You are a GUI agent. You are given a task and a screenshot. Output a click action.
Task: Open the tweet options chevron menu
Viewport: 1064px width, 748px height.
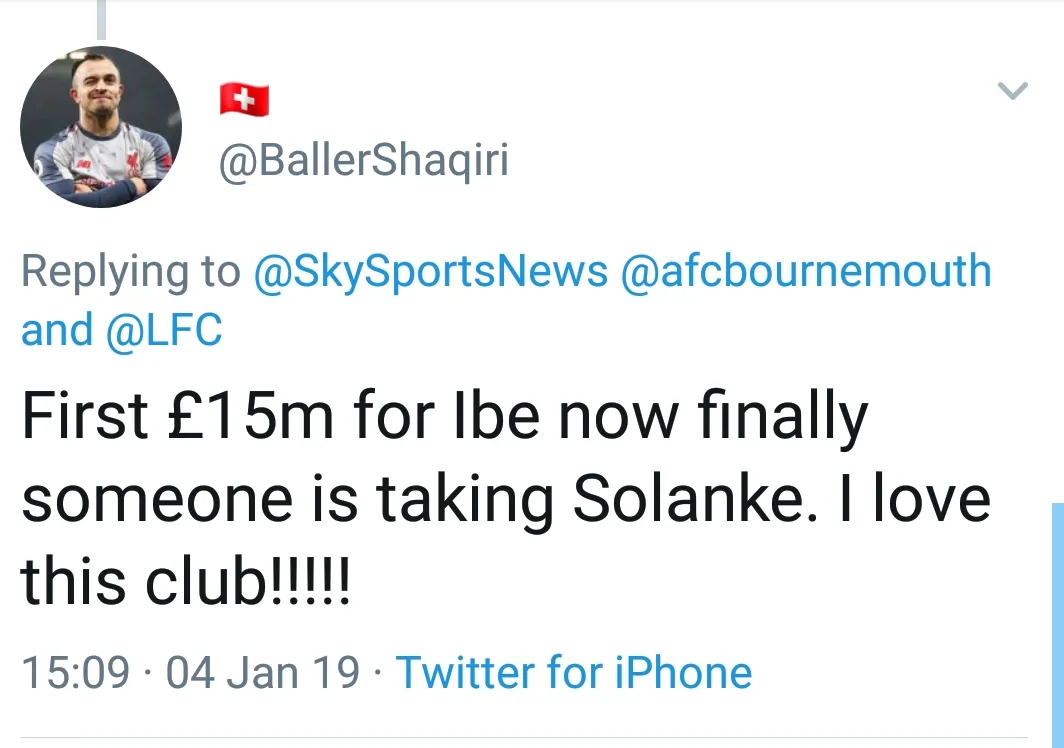(1013, 91)
